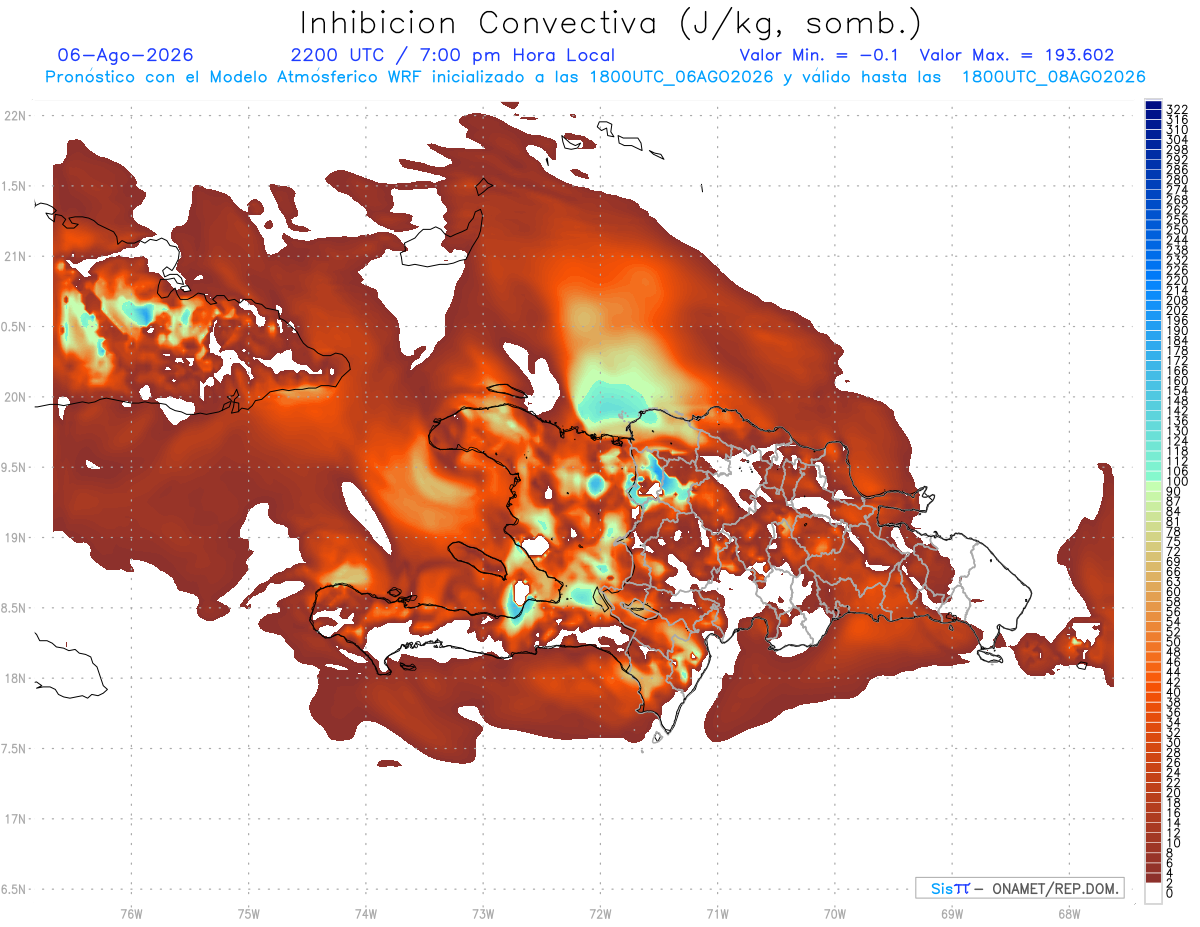Click the legend value '10'
The height and width of the screenshot is (927, 1200).
(x=1174, y=843)
